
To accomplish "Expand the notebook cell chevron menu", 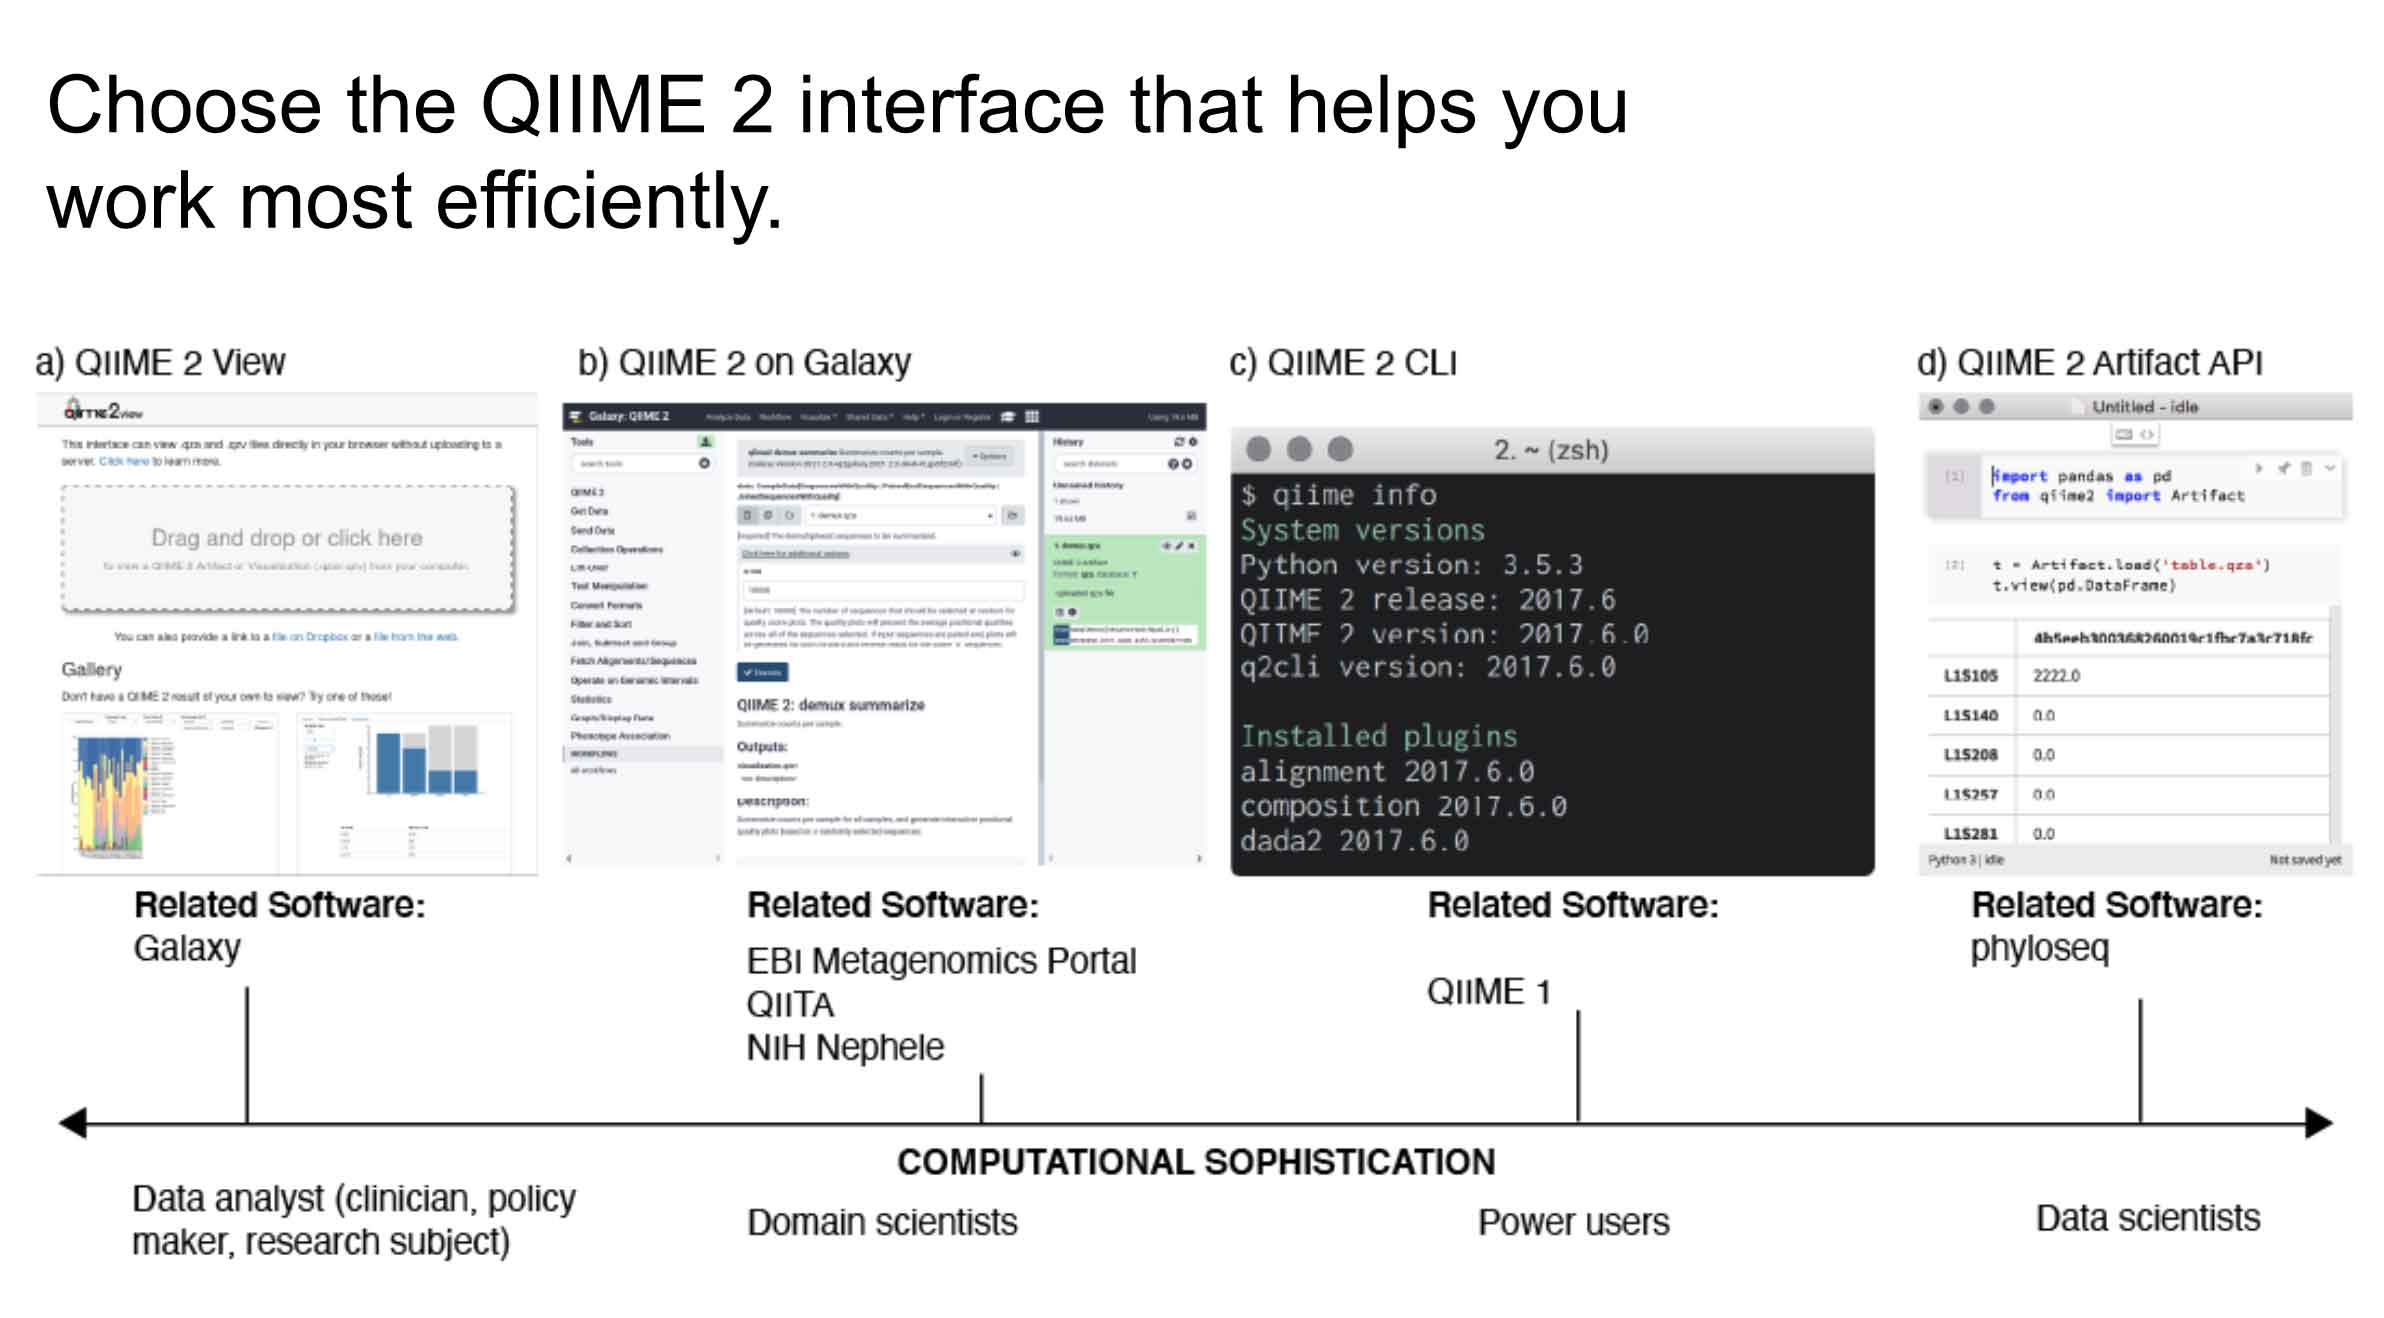I will (2330, 468).
